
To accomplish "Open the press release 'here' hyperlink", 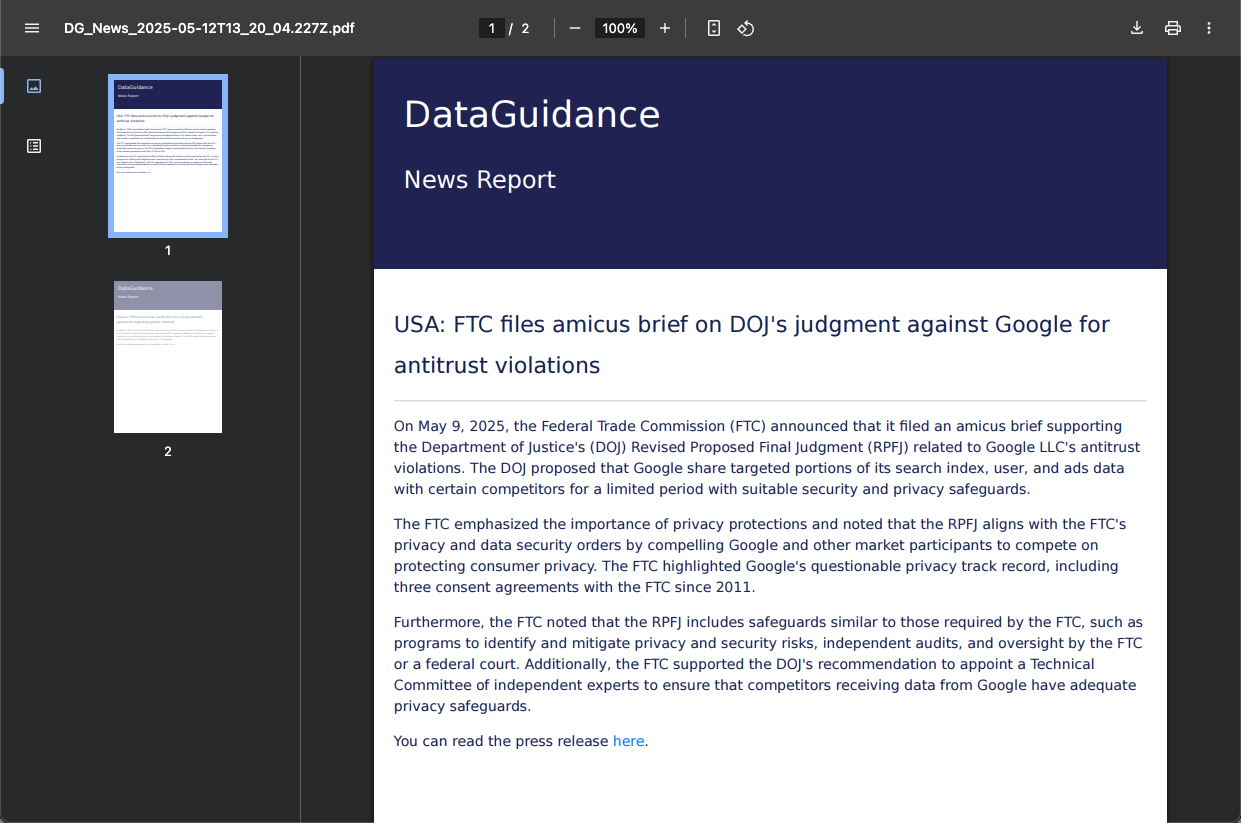I will click(x=628, y=741).
